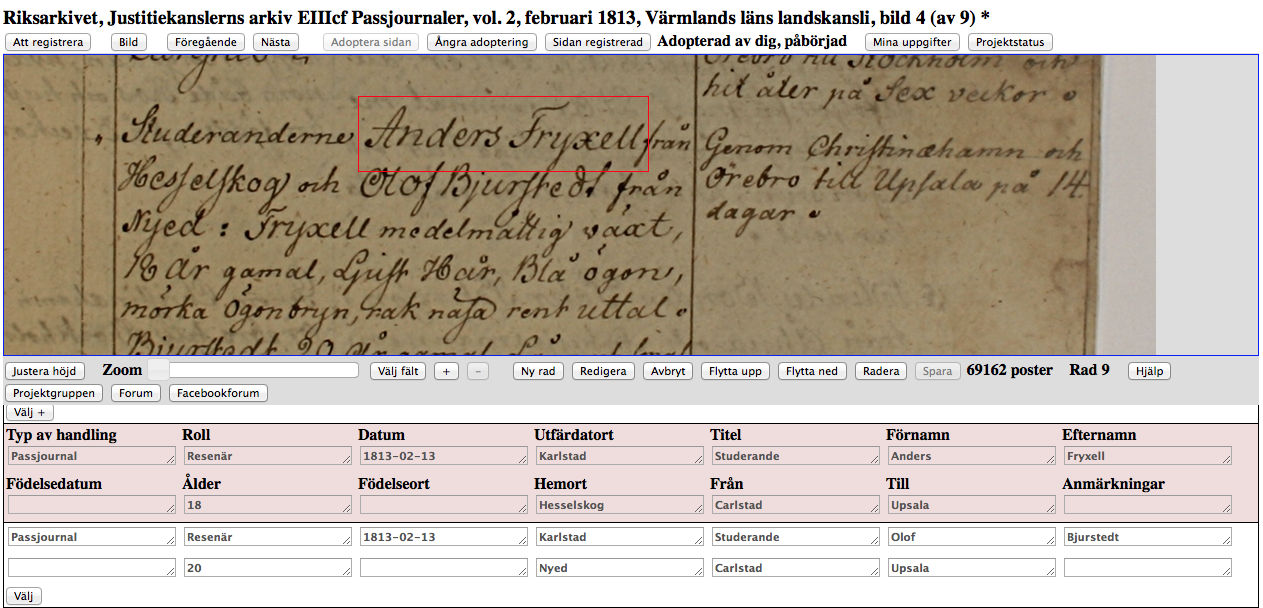Click Ålder field containing 18
The image size is (1263, 608).
point(268,505)
